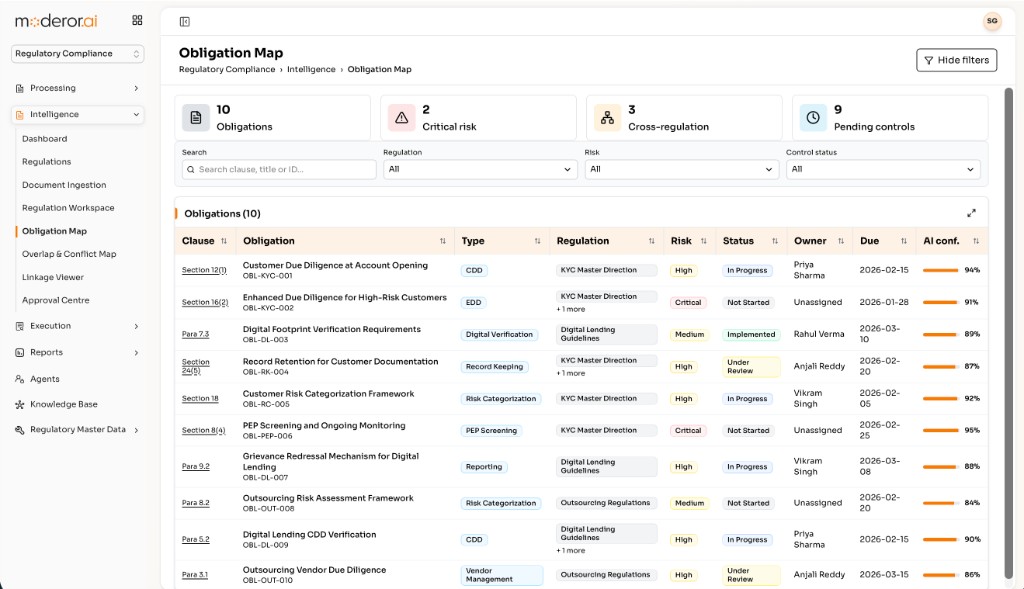1024x589 pixels.
Task: Open Regulation Workspace in sidebar
Action: click(68, 208)
